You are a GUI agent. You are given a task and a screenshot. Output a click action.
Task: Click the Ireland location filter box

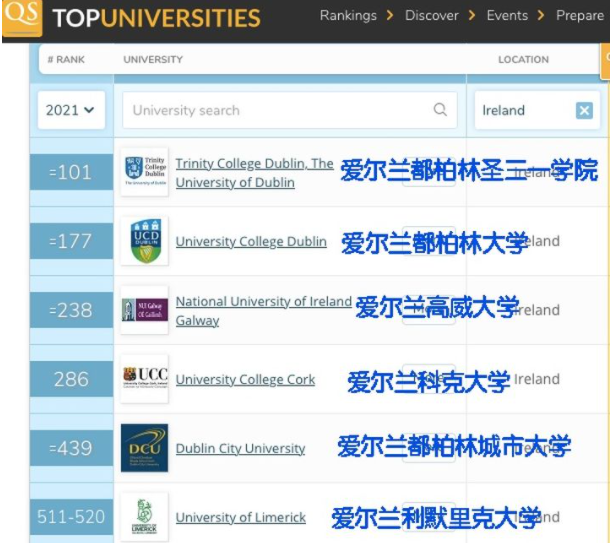click(x=537, y=110)
